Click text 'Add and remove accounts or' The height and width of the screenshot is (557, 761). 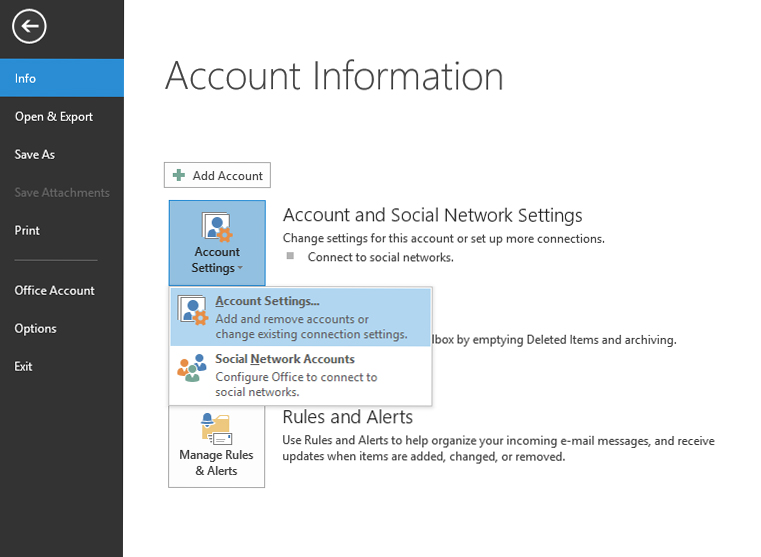[x=292, y=319]
